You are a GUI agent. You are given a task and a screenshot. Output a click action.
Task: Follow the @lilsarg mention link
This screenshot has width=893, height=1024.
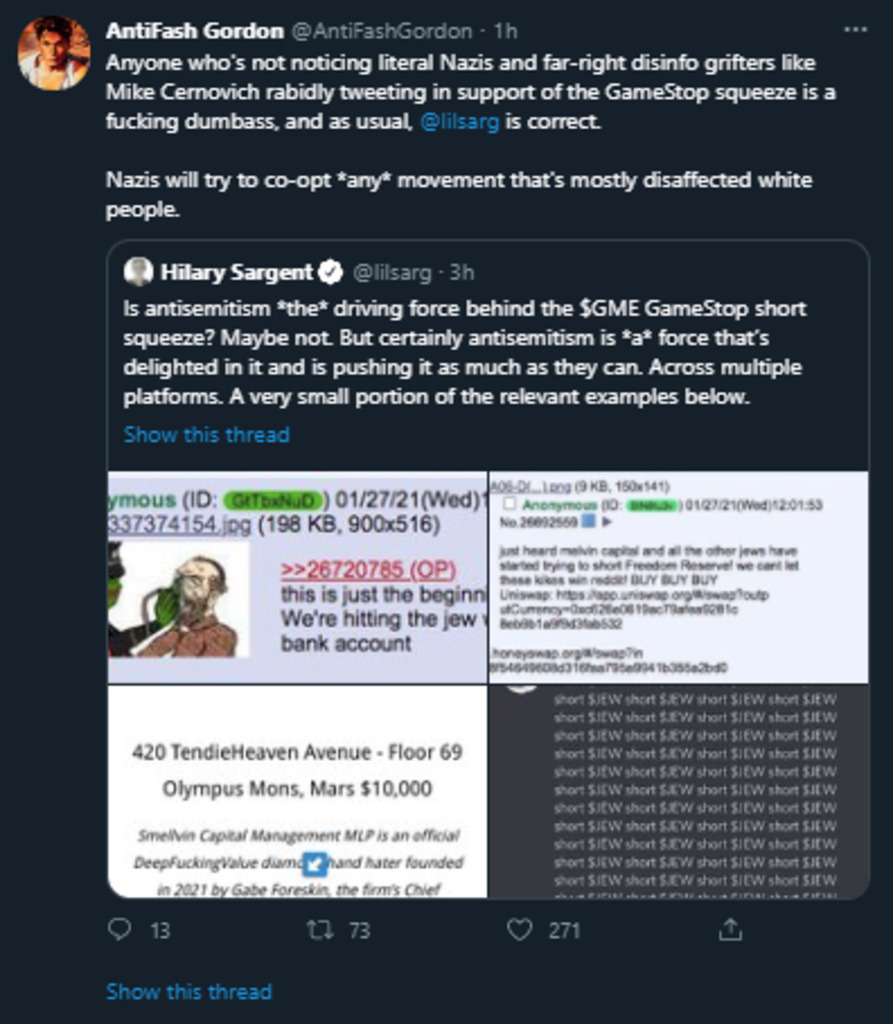(x=460, y=121)
